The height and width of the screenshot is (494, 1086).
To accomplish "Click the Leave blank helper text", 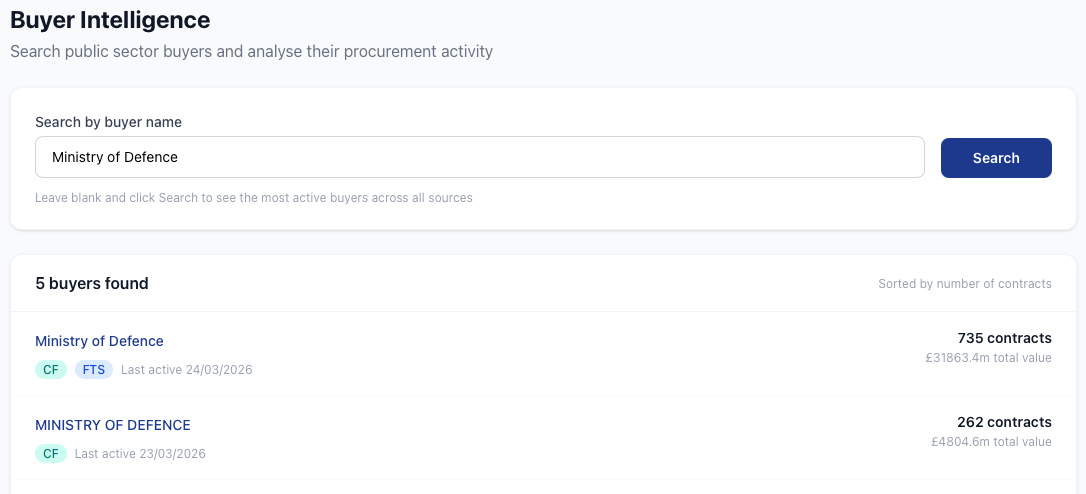I will point(253,198).
